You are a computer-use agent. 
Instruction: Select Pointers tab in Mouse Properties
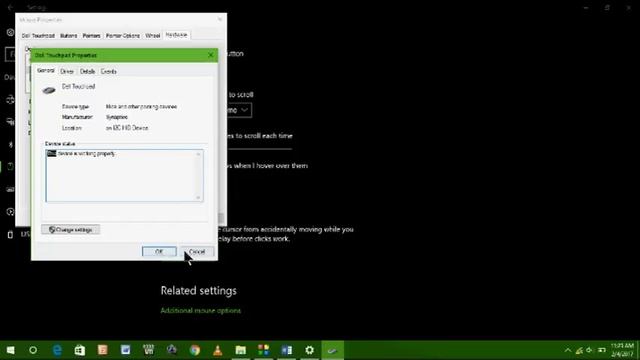[91, 36]
